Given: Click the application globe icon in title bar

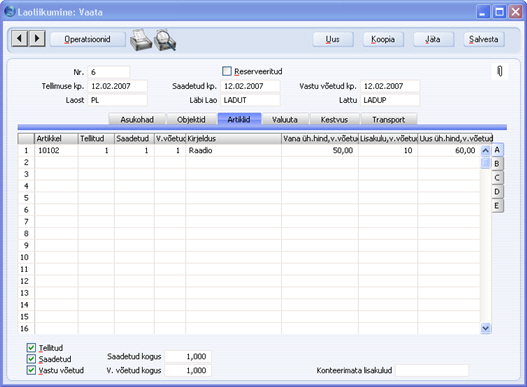Looking at the screenshot, I should (9, 11).
